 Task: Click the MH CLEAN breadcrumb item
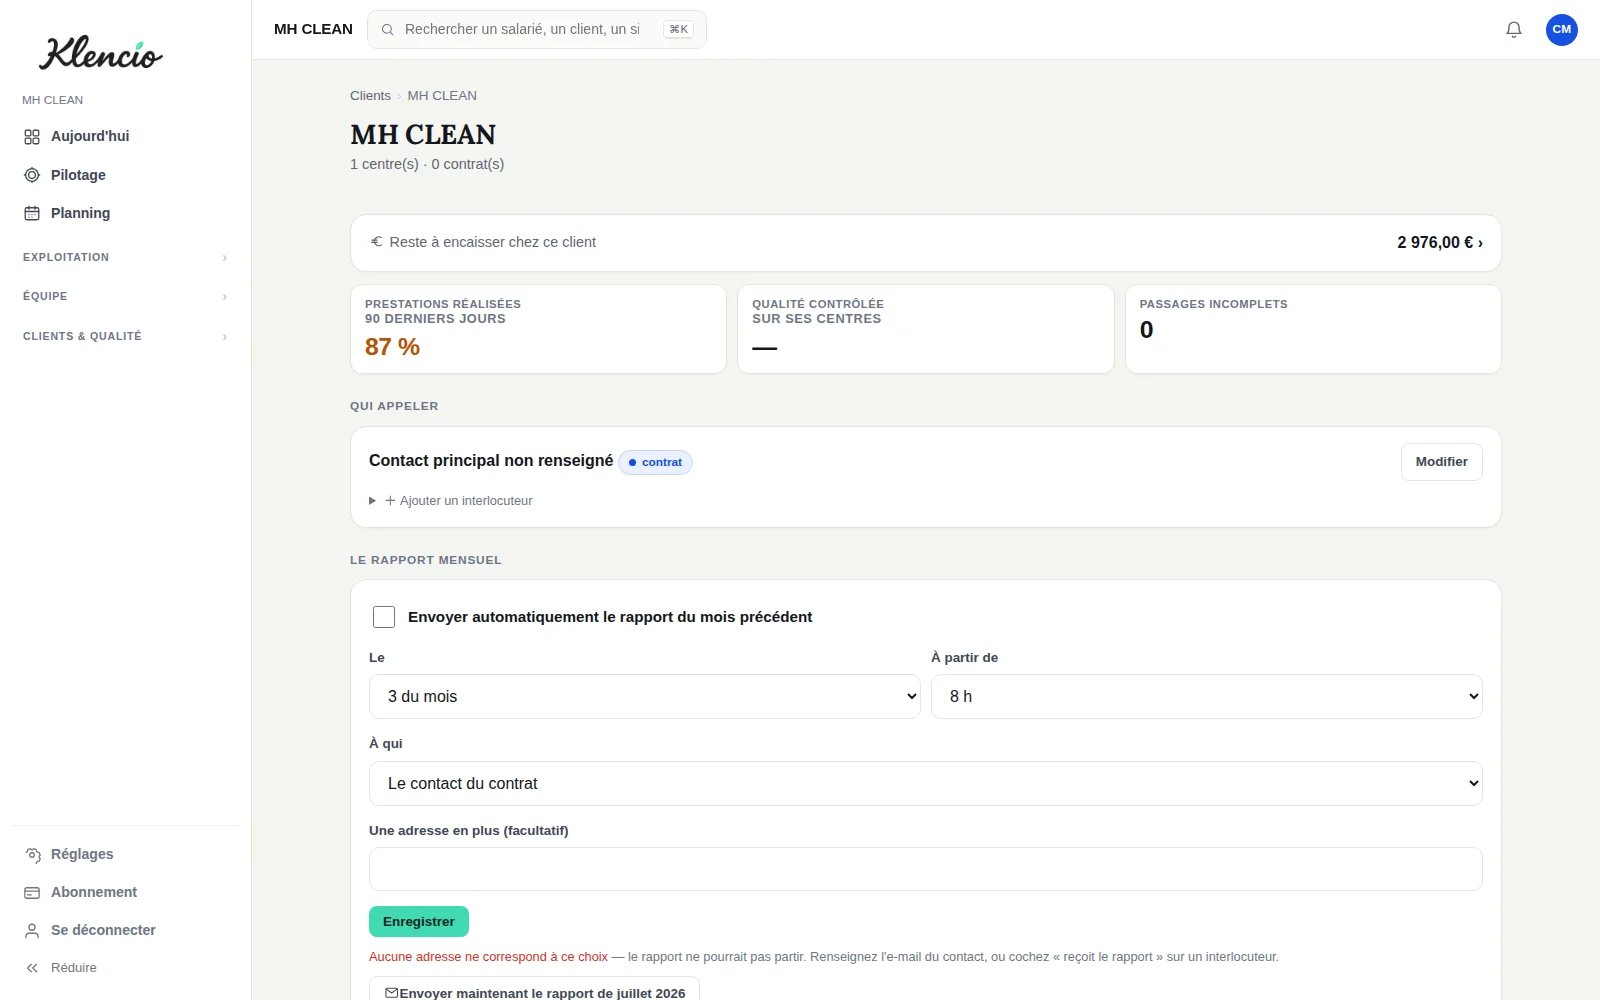(442, 96)
